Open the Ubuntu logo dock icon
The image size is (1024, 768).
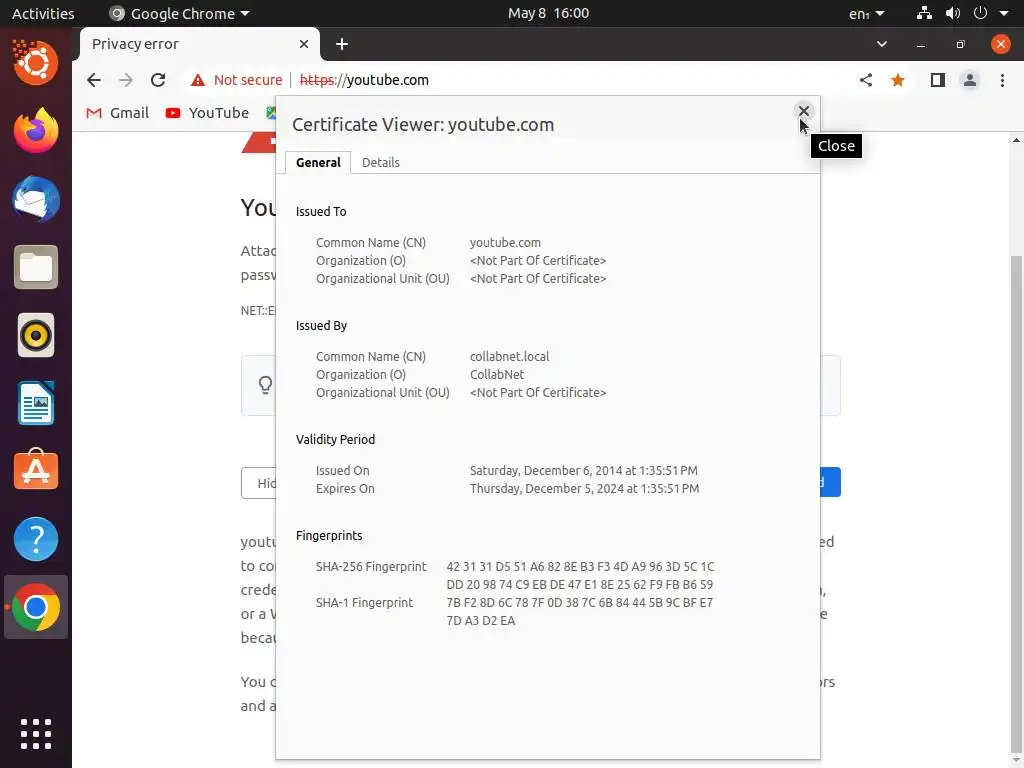coord(36,63)
